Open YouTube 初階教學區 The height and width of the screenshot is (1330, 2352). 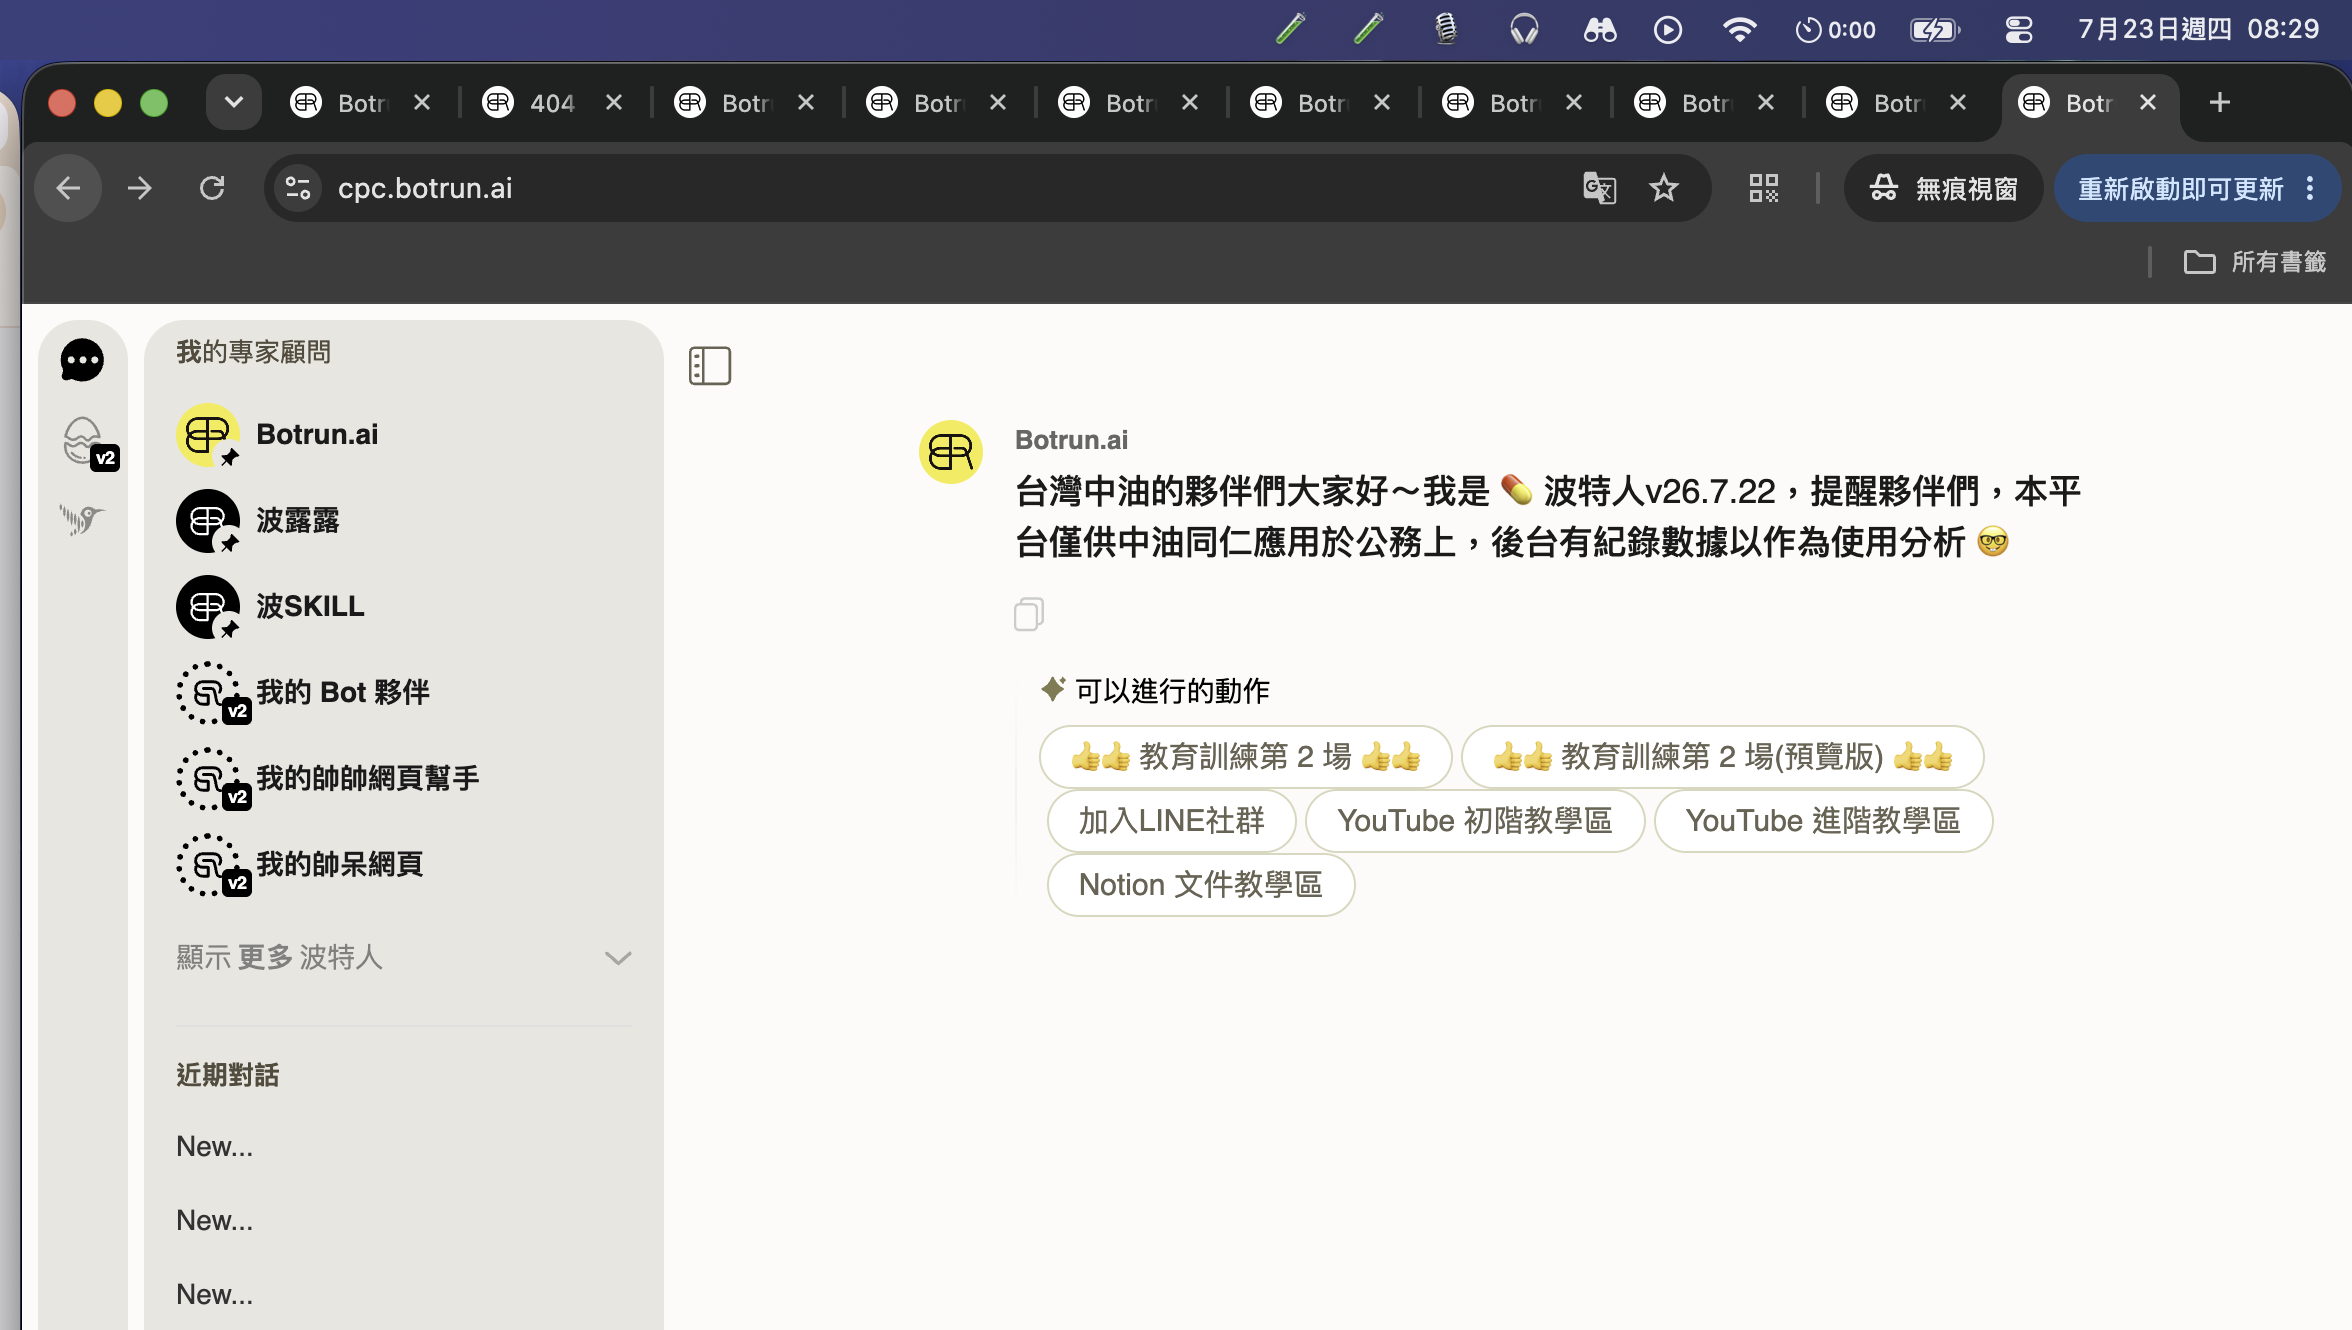(1475, 821)
